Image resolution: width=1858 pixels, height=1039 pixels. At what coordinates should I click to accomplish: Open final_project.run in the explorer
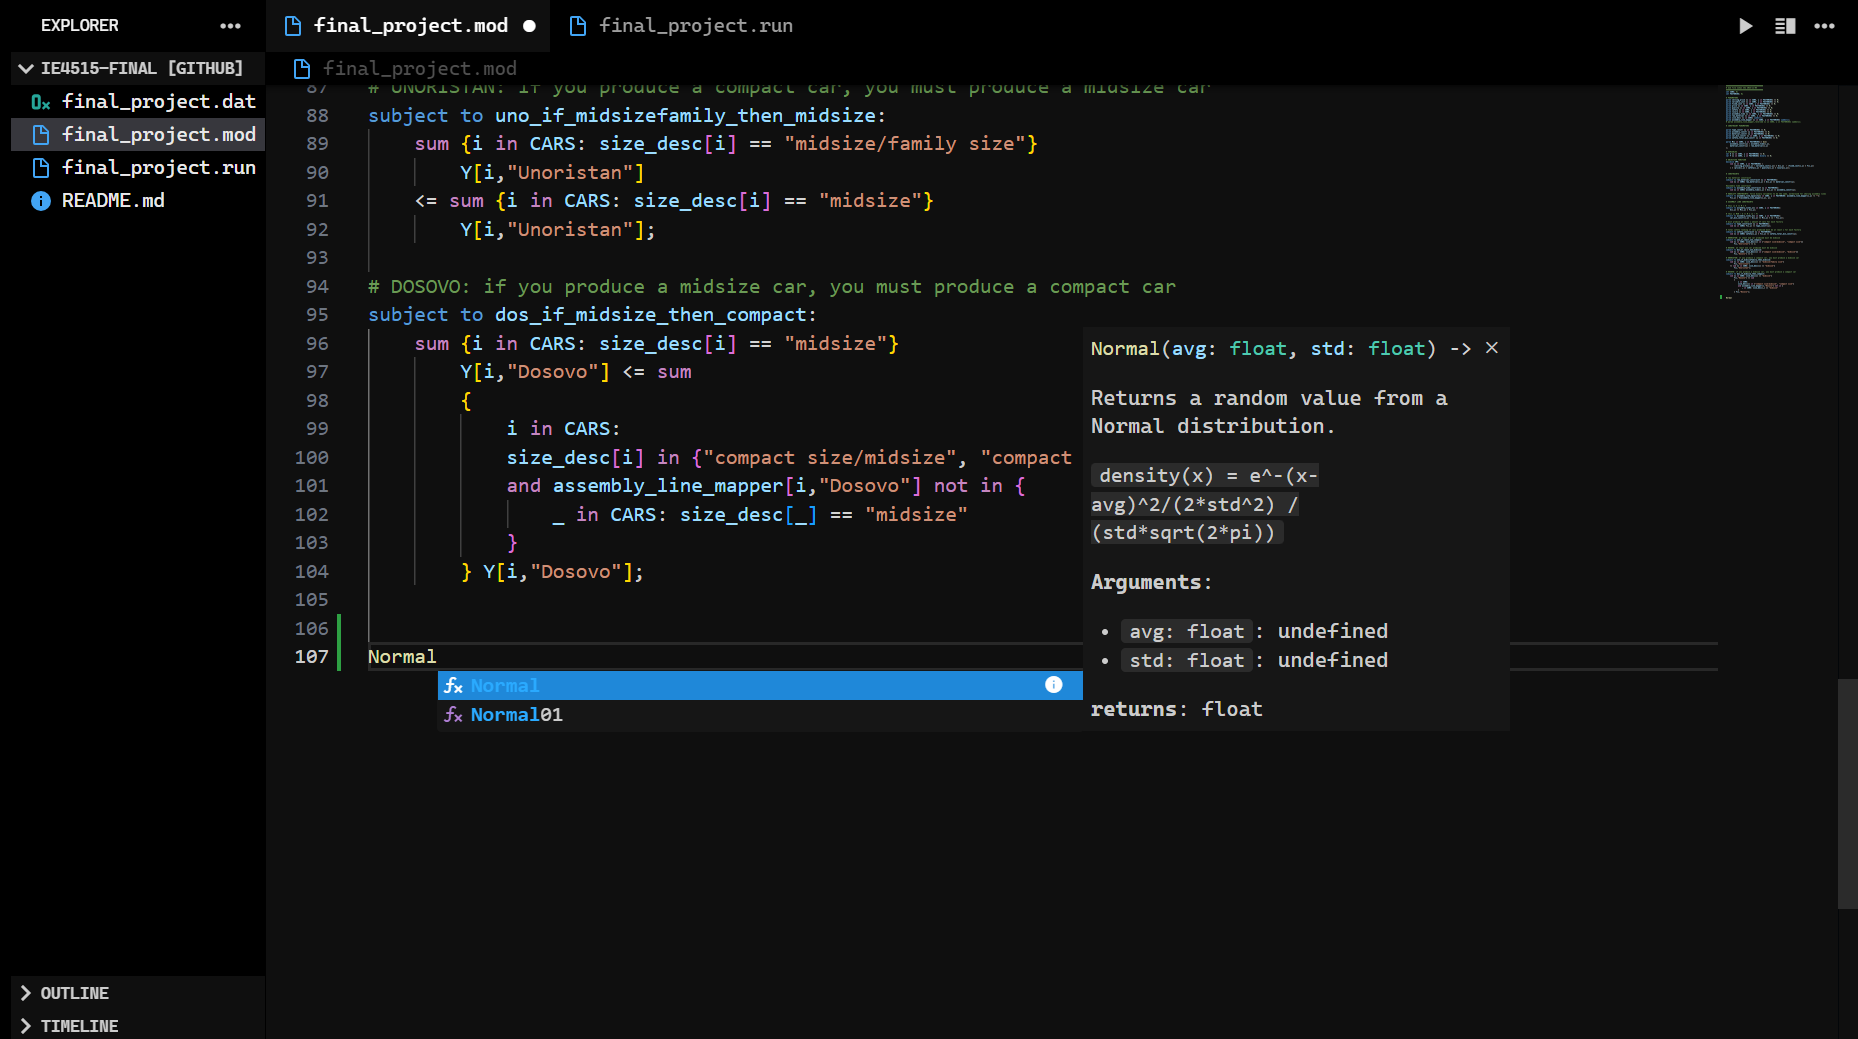pyautogui.click(x=158, y=168)
